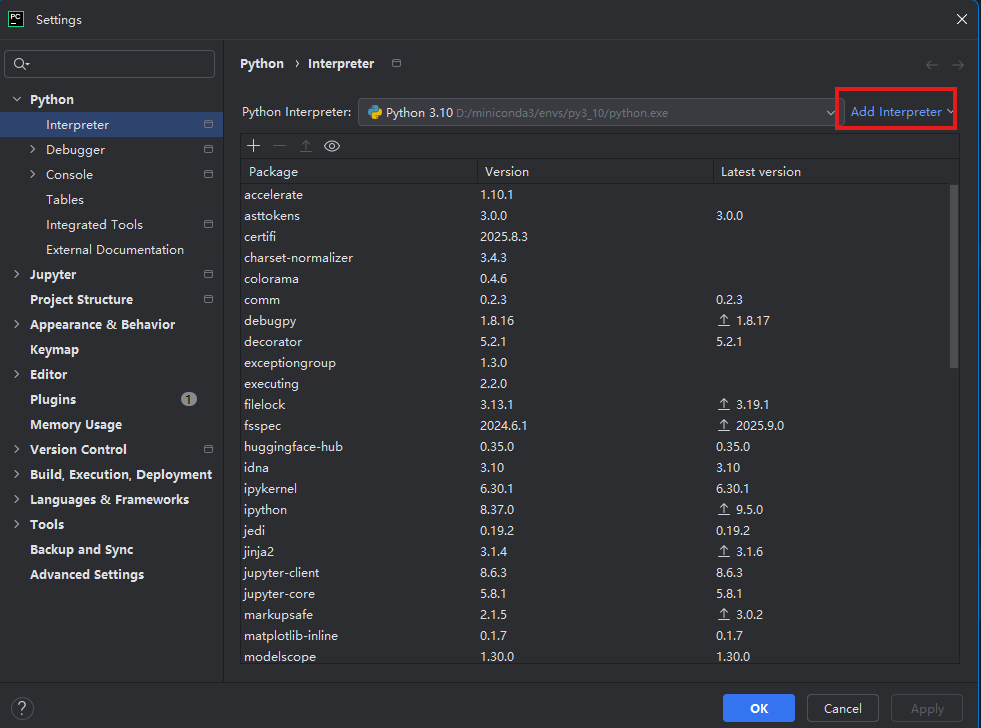This screenshot has height=728, width=981.
Task: Open the Keymap settings page
Action: [111, 350]
